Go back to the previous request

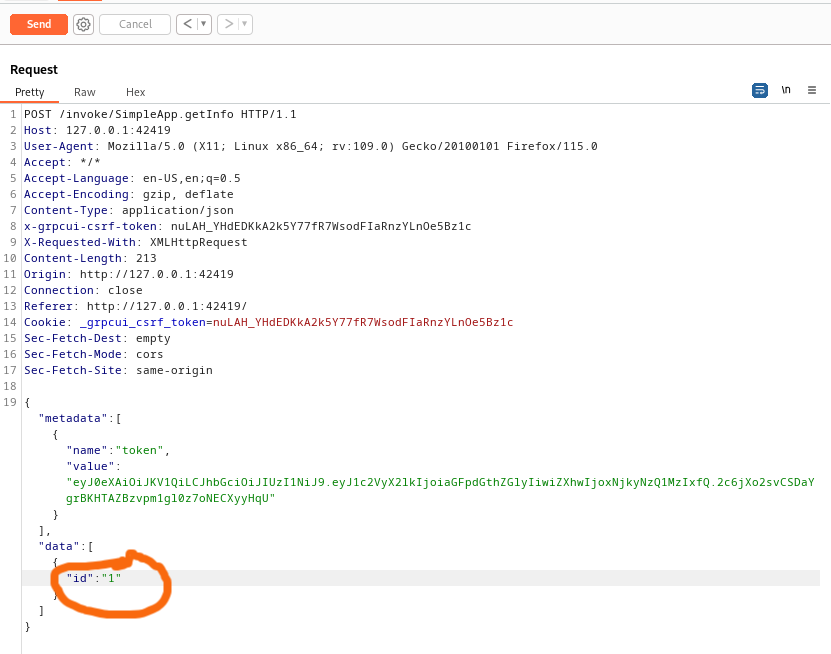[x=187, y=24]
